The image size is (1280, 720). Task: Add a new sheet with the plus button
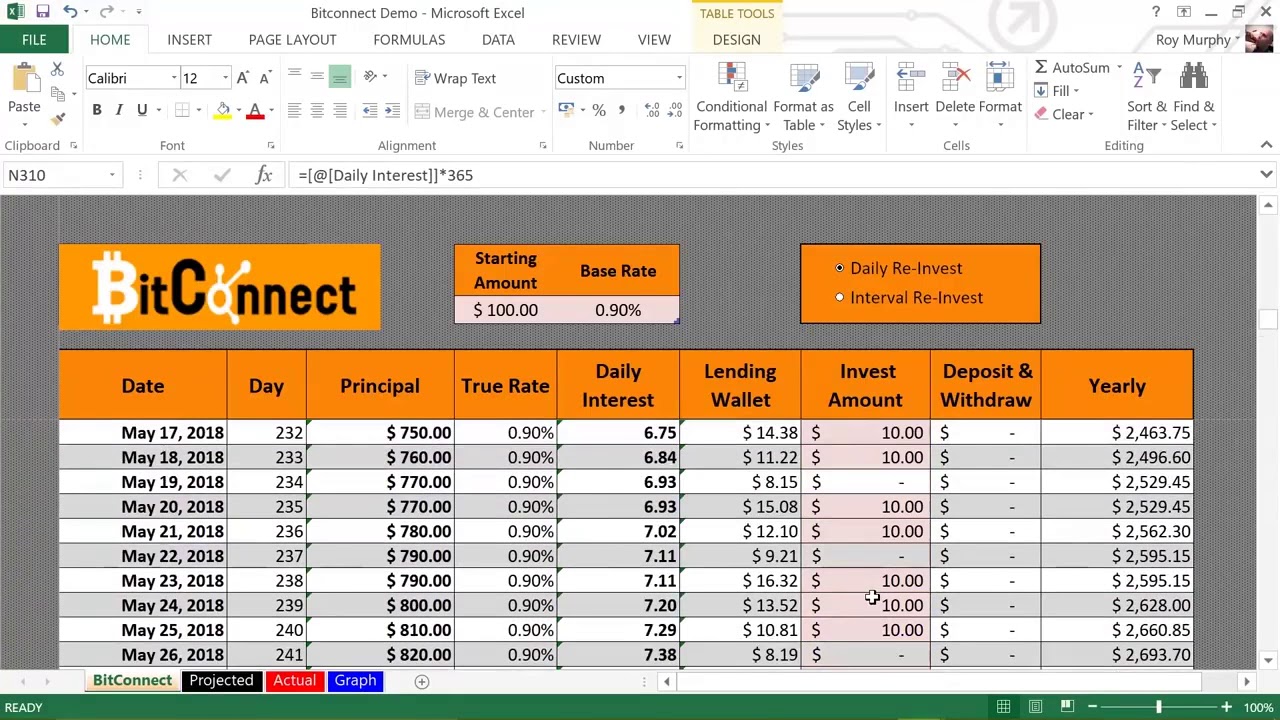[x=421, y=681]
